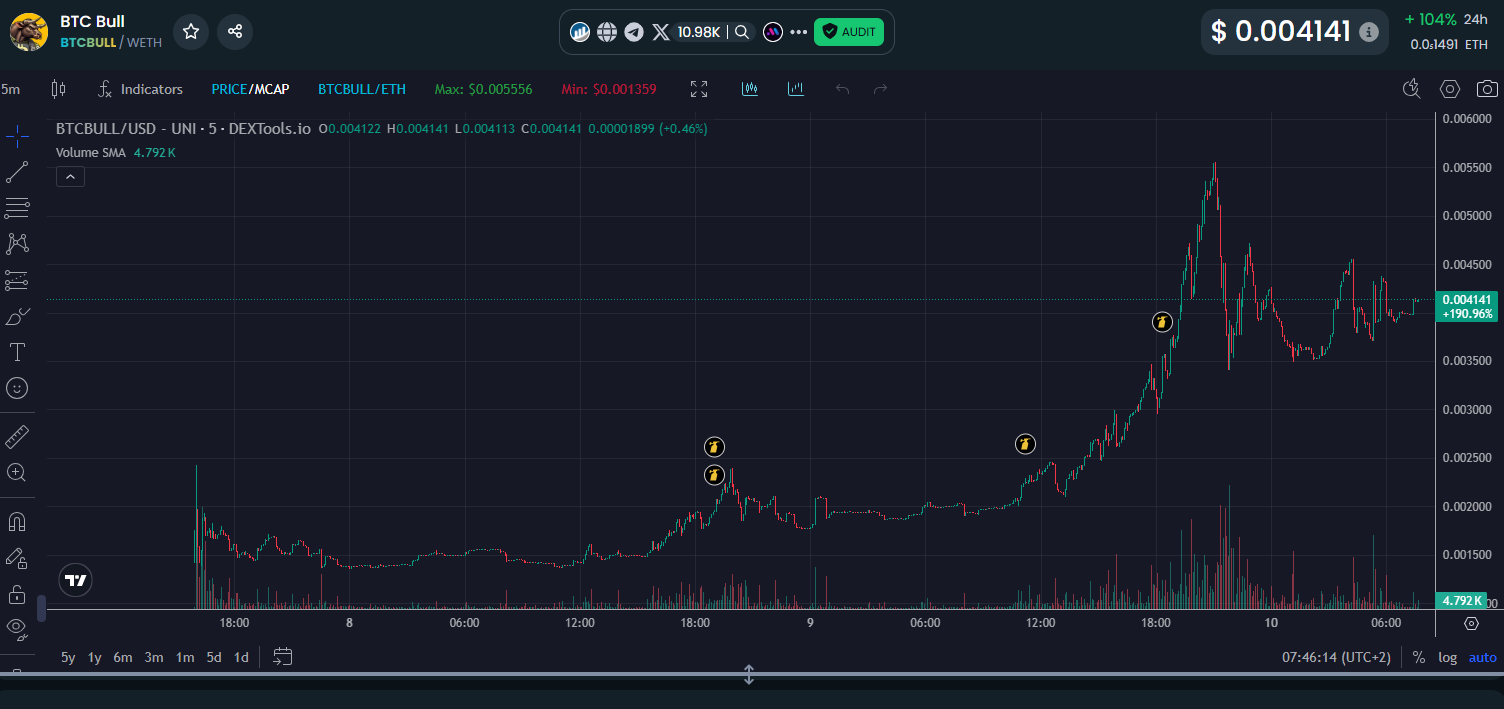1504x709 pixels.
Task: Open the chart-stats icon in the social bar
Action: (x=580, y=32)
